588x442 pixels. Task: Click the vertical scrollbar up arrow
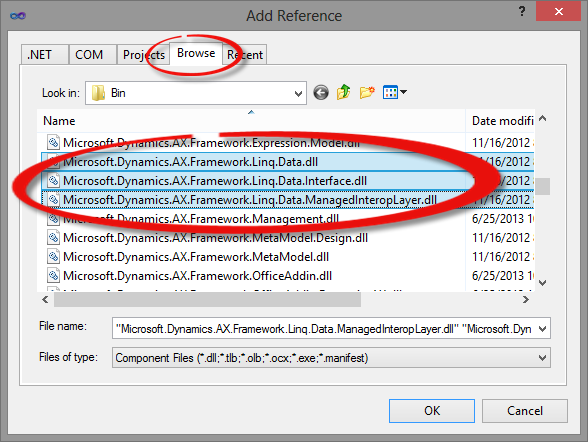tap(543, 119)
